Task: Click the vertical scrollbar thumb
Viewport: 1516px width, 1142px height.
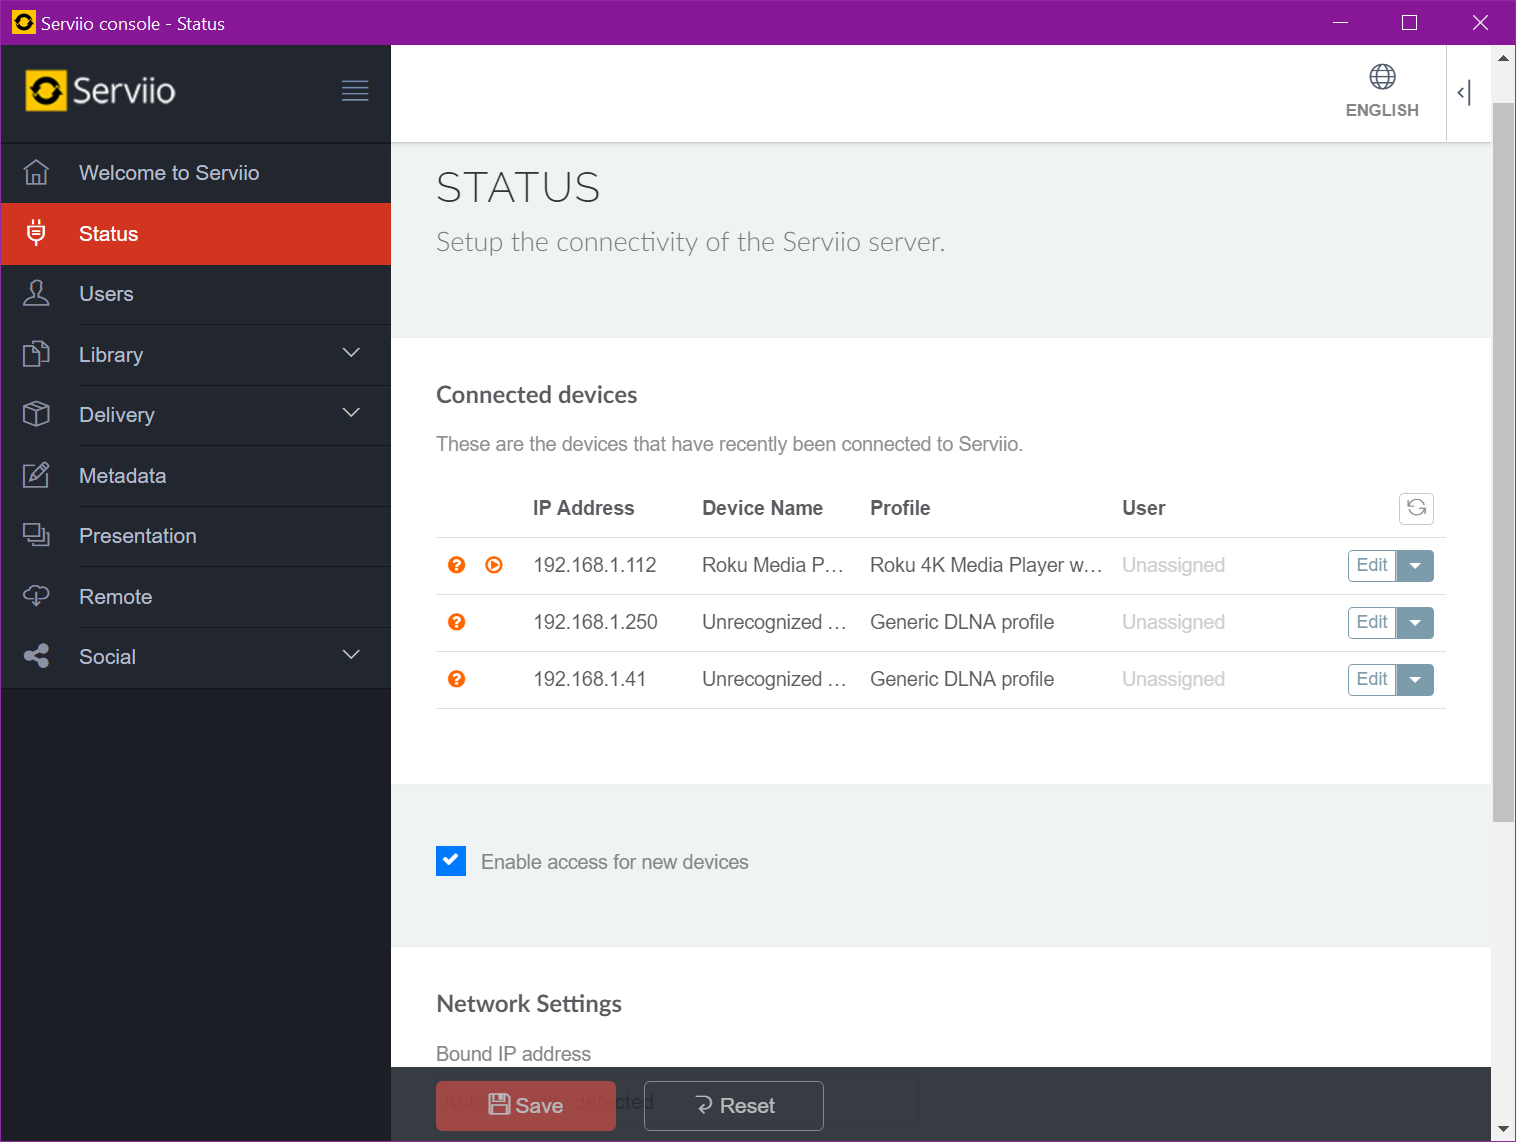Action: (1503, 460)
